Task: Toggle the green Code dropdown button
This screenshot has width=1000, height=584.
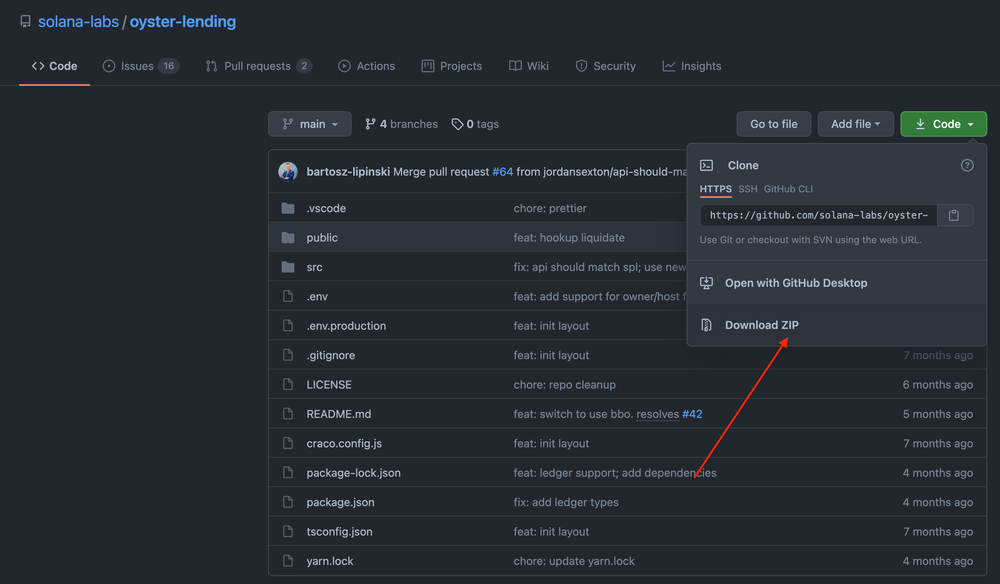Action: pyautogui.click(x=943, y=124)
